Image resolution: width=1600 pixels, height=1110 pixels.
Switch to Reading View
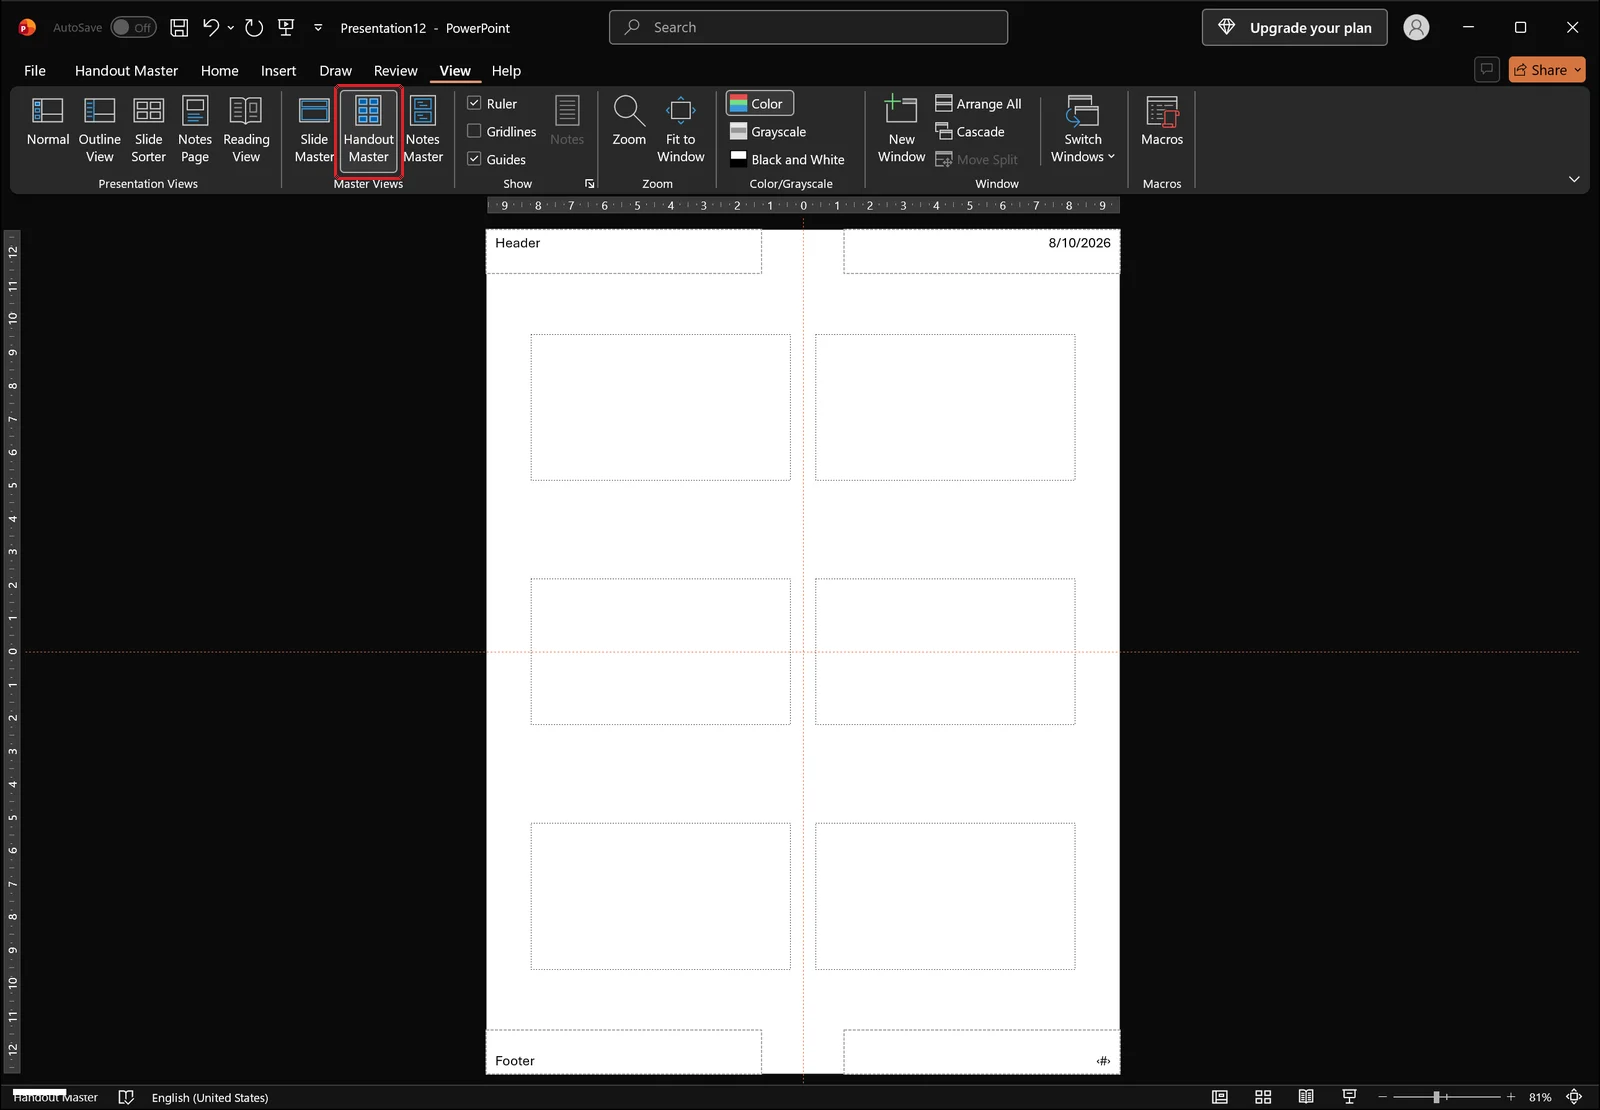coord(246,128)
